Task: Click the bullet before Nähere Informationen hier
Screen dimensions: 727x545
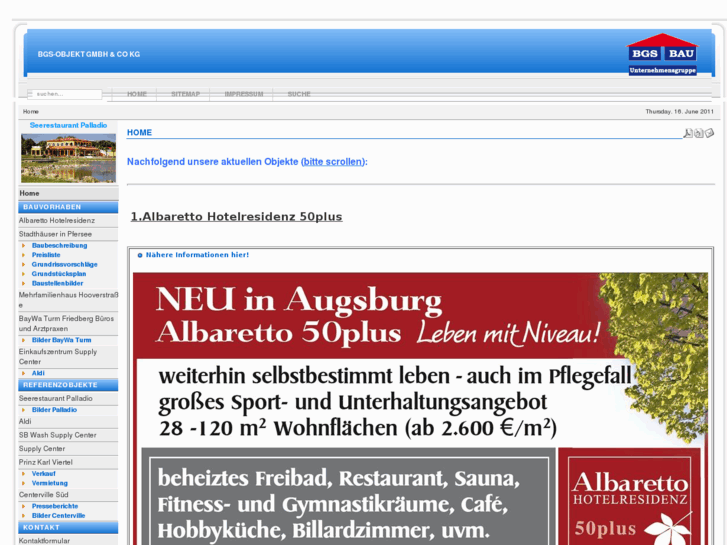Action: 140,255
